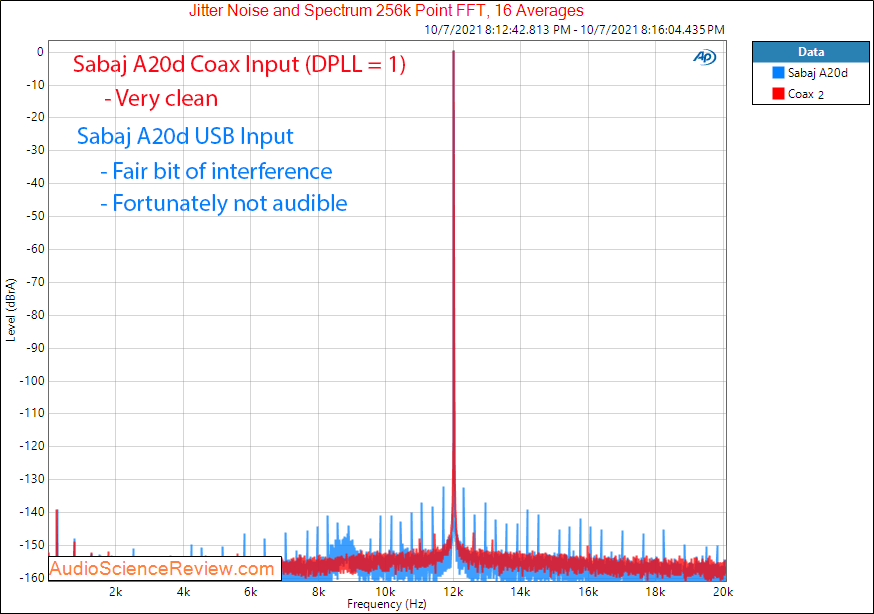The width and height of the screenshot is (874, 614).
Task: Click the "-90" level tick label
Action: pos(35,348)
